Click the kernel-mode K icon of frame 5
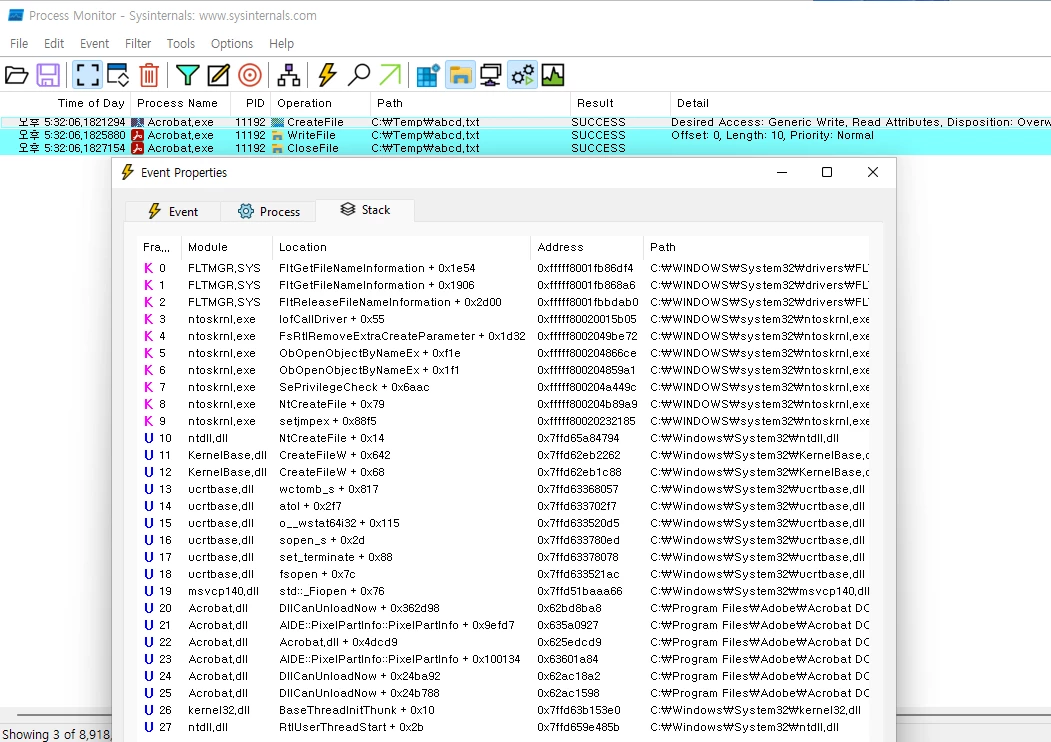The width and height of the screenshot is (1051, 742). tap(148, 353)
